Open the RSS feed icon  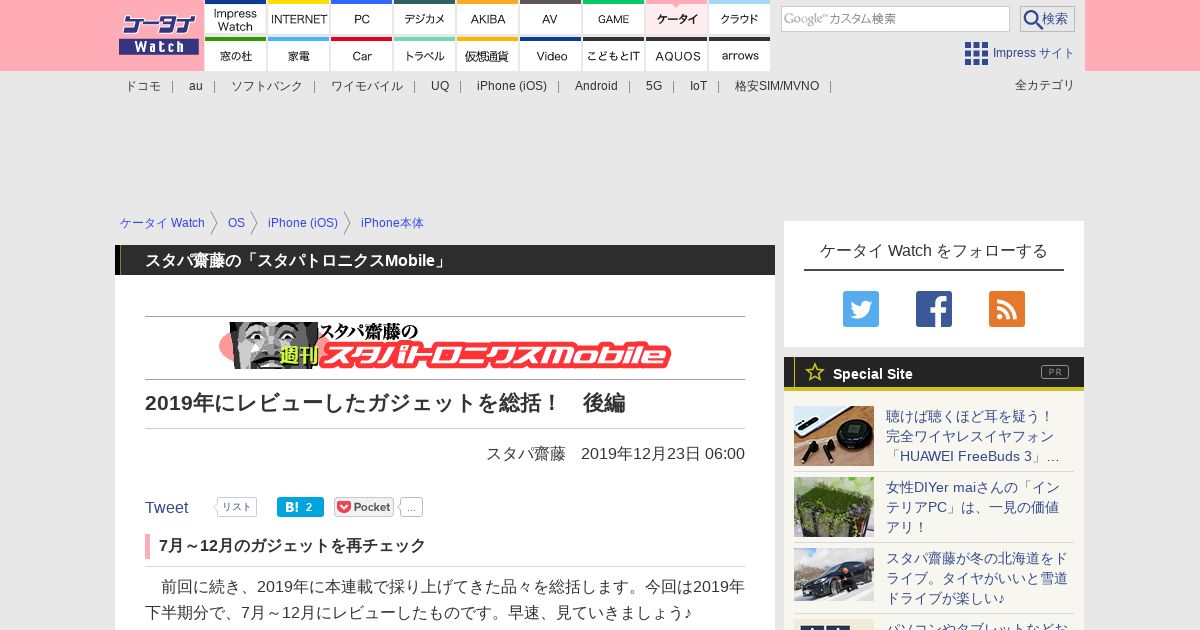click(1007, 309)
